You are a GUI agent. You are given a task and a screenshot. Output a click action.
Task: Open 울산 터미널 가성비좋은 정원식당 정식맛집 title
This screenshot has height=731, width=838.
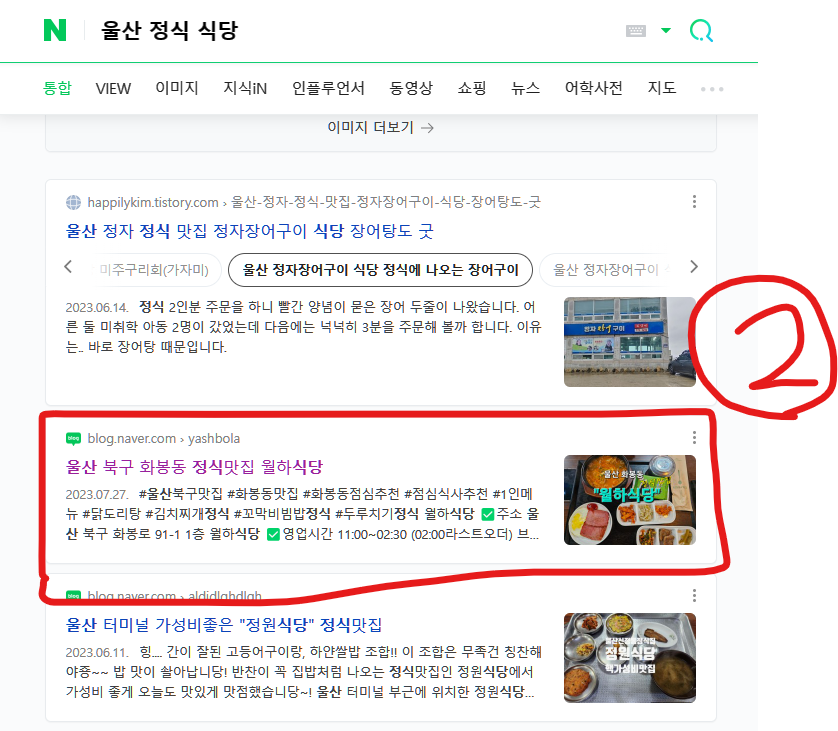pos(223,625)
